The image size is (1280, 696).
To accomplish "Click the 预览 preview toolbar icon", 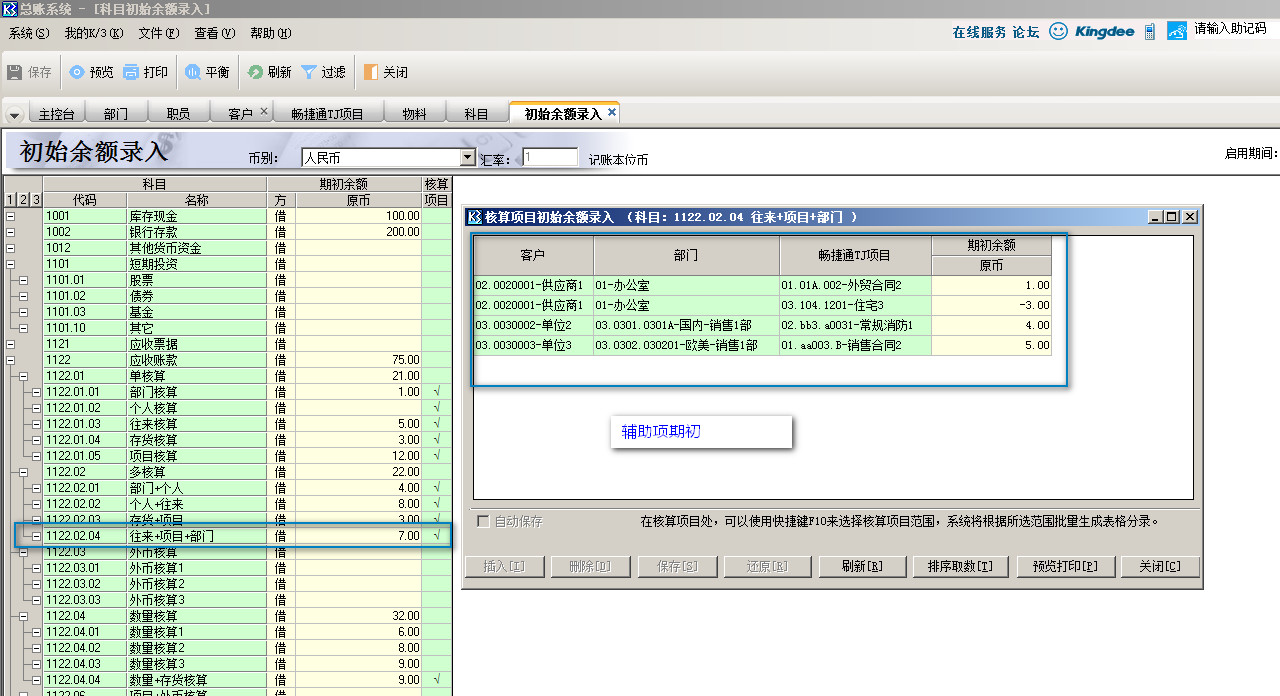I will click(x=77, y=72).
